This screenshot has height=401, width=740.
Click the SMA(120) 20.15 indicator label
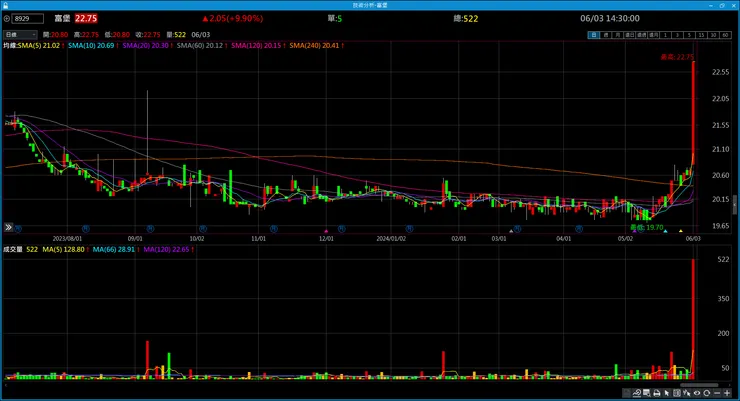[256, 45]
